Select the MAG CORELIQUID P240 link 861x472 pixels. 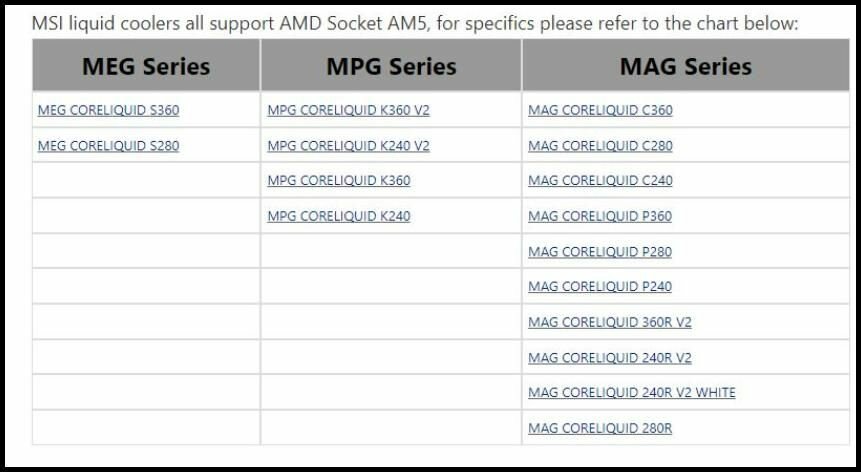(x=600, y=286)
